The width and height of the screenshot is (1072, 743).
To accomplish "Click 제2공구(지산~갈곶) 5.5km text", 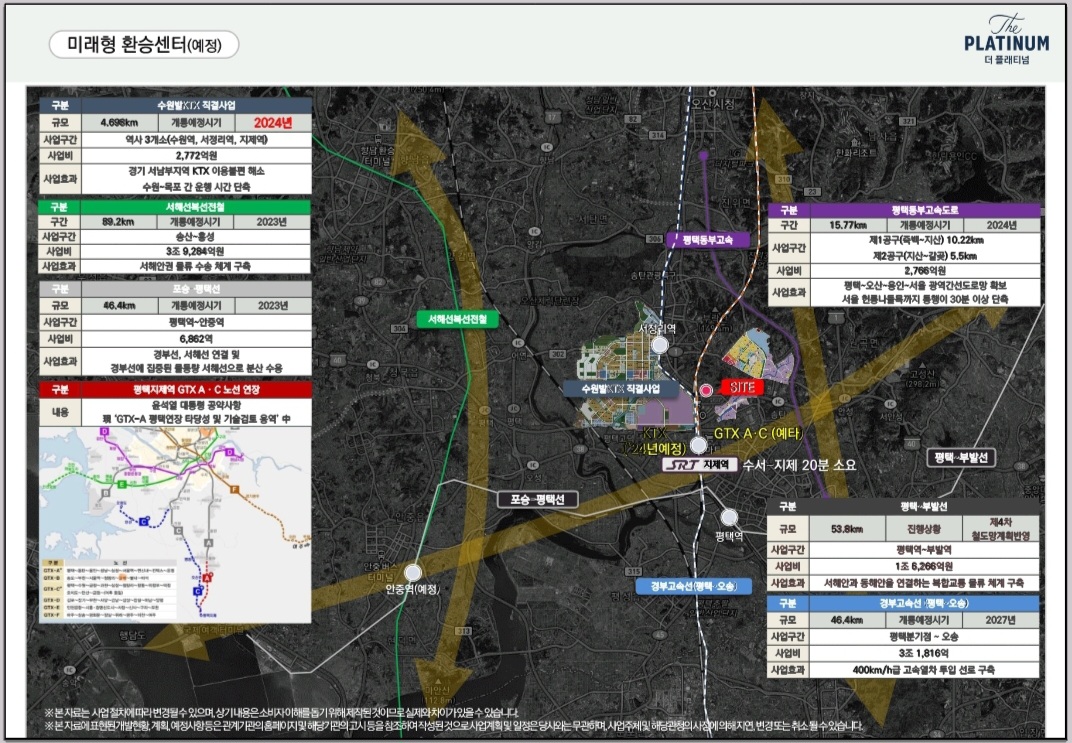I will pos(924,256).
